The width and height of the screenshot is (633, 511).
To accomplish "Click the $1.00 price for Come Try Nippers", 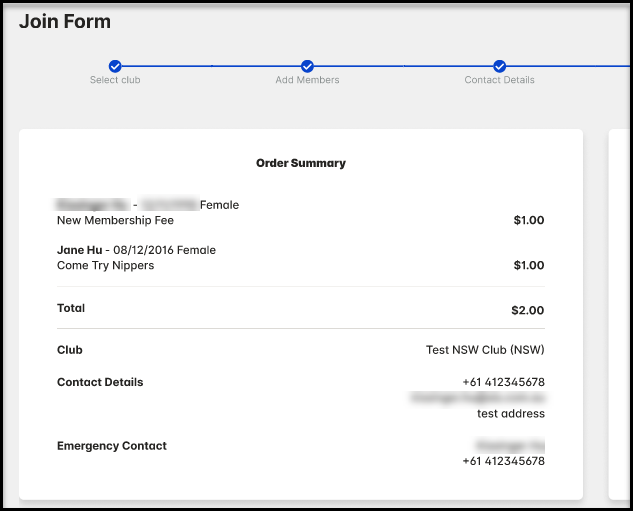I will point(528,266).
